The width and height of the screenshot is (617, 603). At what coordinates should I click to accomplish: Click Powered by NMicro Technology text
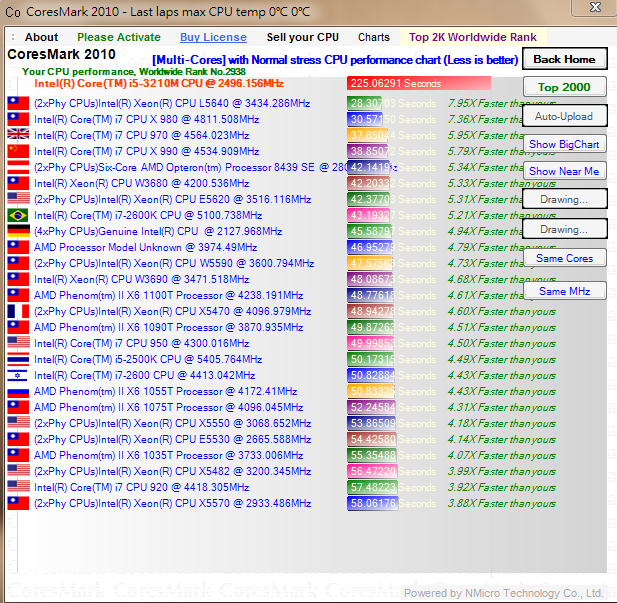click(504, 593)
